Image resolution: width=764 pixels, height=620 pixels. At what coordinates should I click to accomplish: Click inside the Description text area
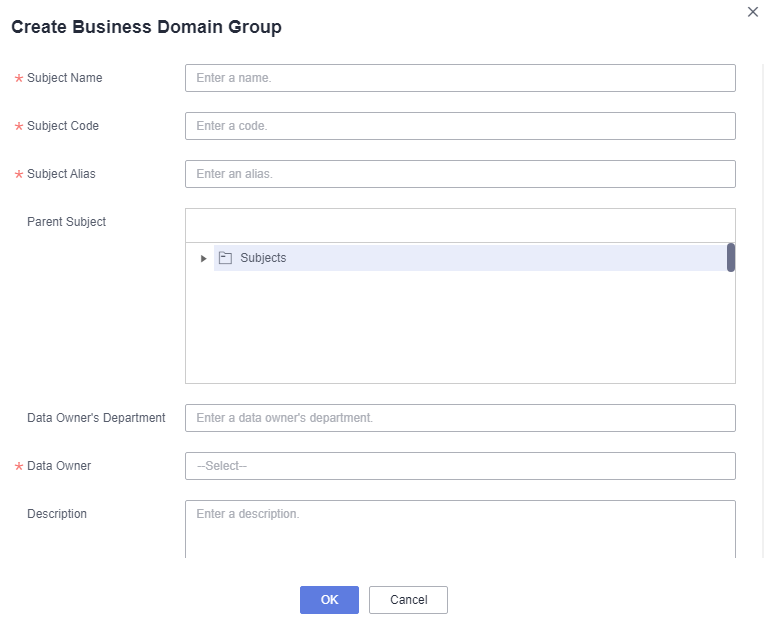(460, 529)
